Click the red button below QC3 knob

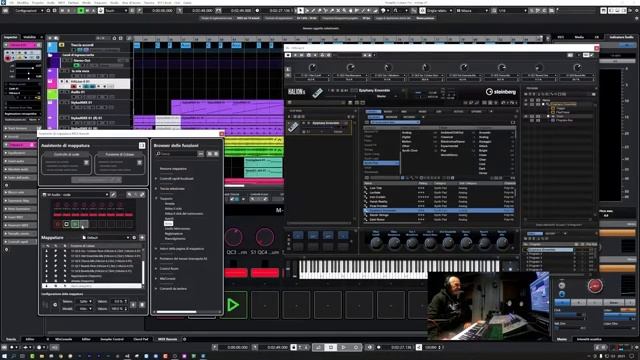(236, 273)
